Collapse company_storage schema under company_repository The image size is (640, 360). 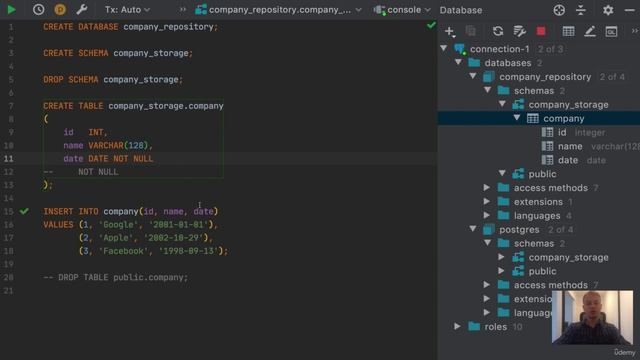tap(502, 104)
